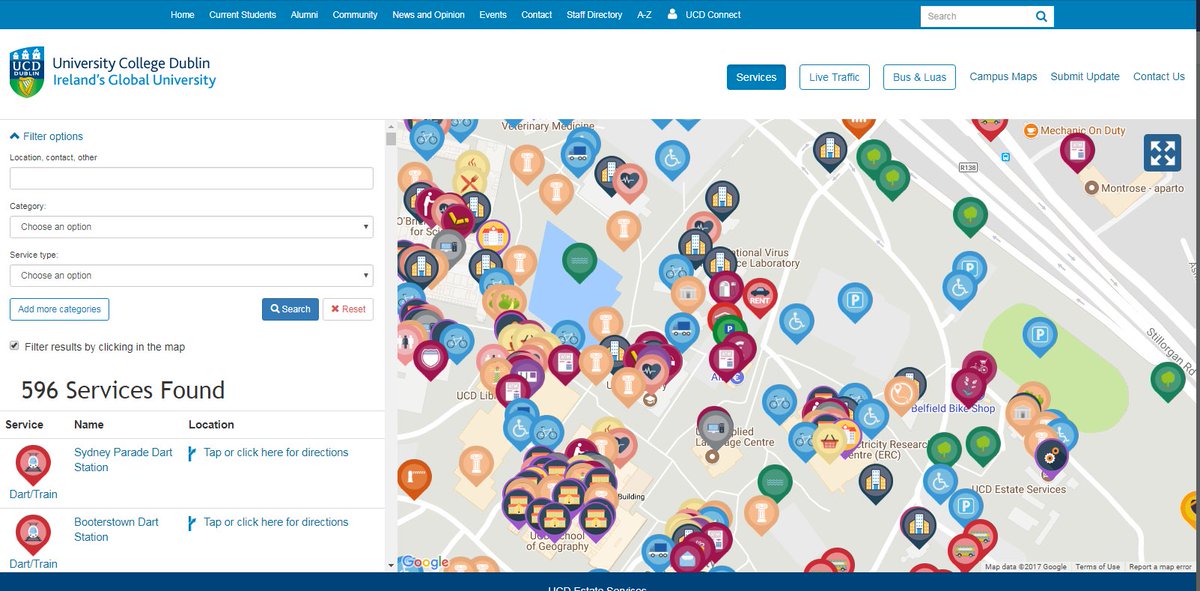
Task: Select the truck marker below Veterinary Medicine
Action: pos(576,156)
